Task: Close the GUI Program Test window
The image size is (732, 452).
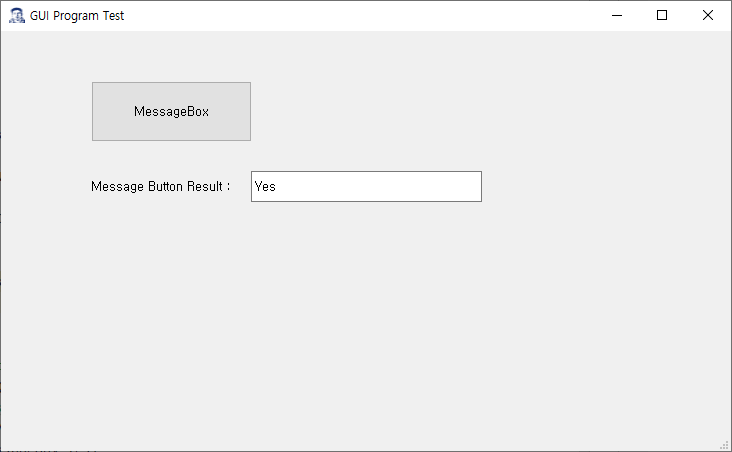Action: pos(708,15)
